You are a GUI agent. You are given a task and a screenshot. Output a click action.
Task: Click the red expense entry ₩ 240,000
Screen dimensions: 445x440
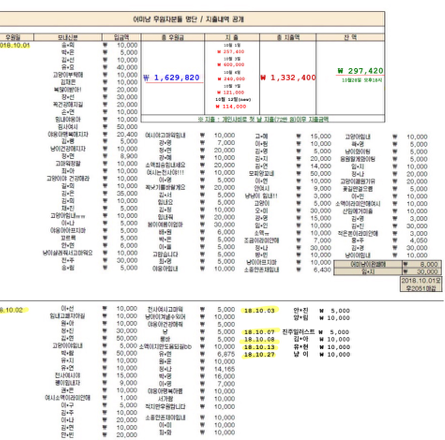(x=231, y=79)
